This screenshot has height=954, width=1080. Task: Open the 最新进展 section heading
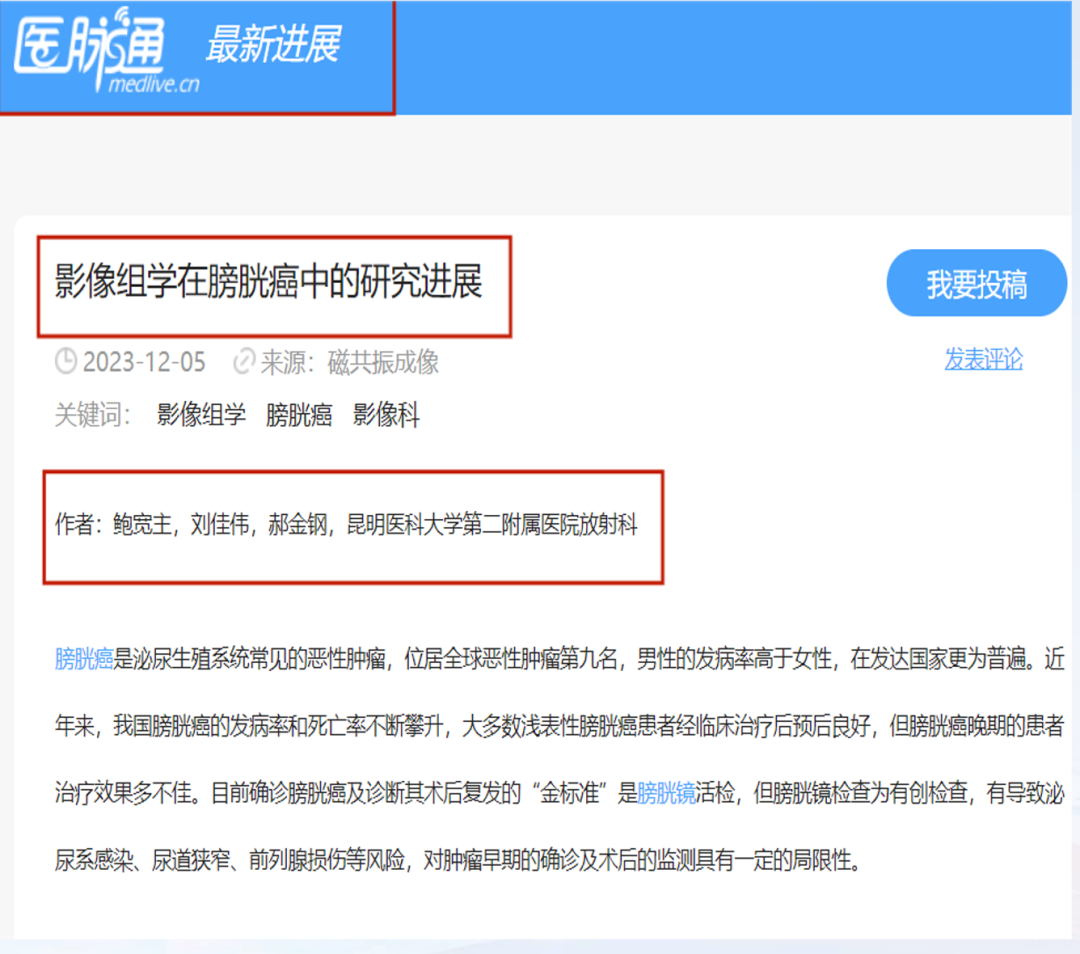(x=274, y=44)
